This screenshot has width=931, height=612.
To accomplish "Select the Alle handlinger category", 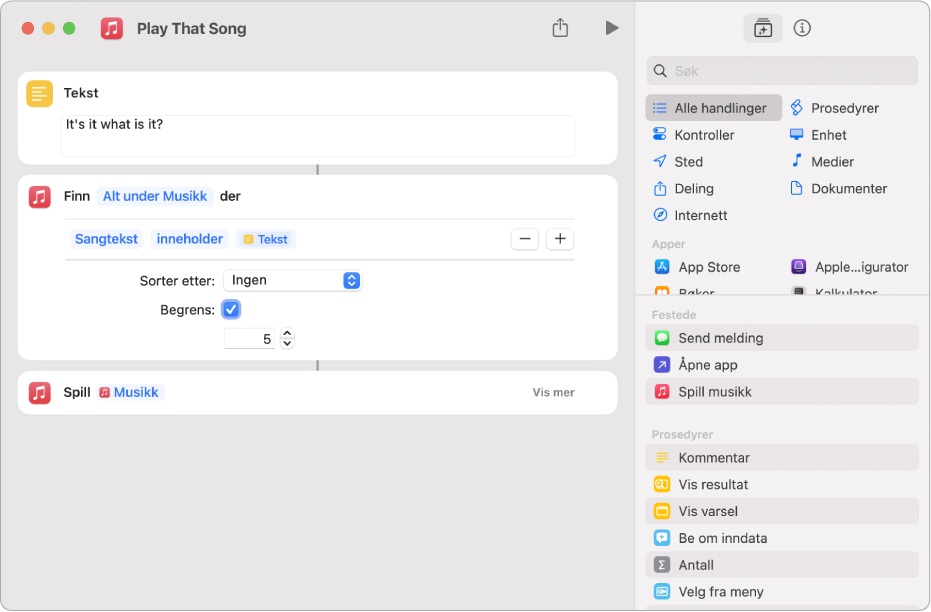I will [713, 108].
